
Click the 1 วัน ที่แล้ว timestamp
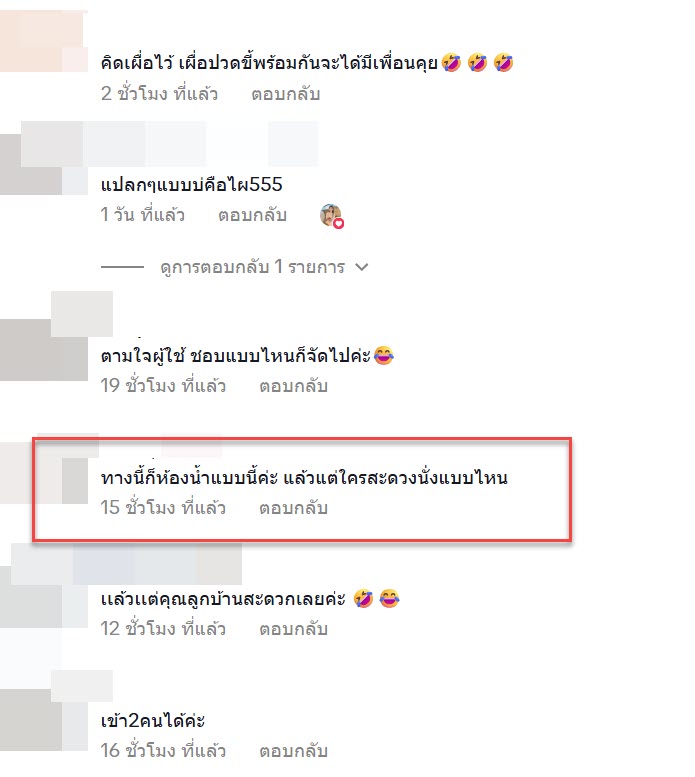click(x=143, y=215)
